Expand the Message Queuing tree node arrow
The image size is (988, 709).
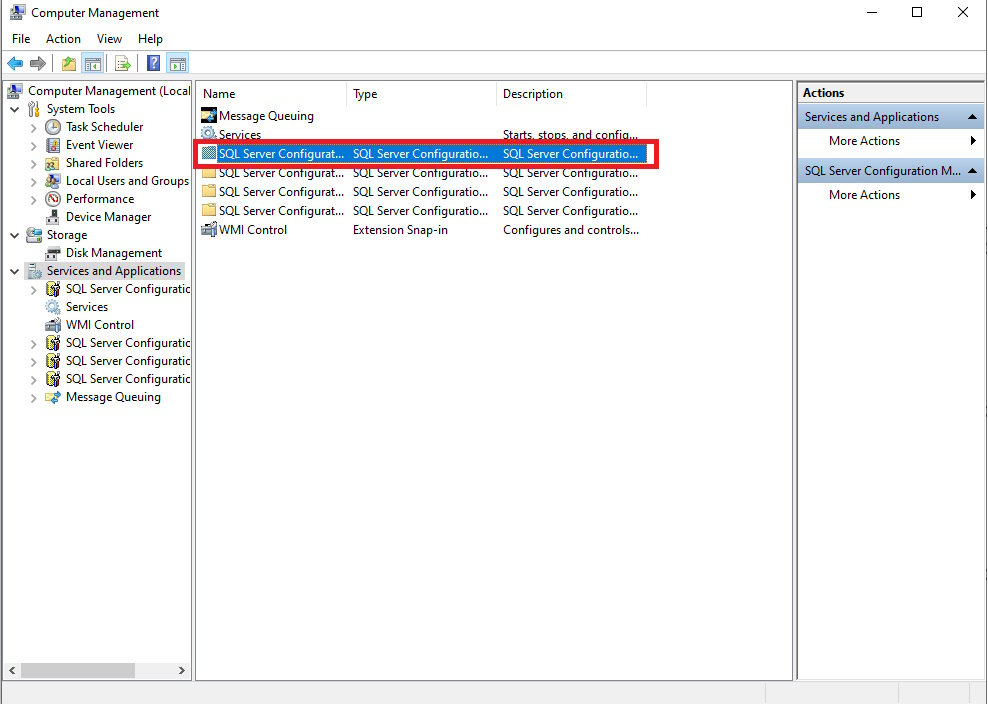point(33,398)
